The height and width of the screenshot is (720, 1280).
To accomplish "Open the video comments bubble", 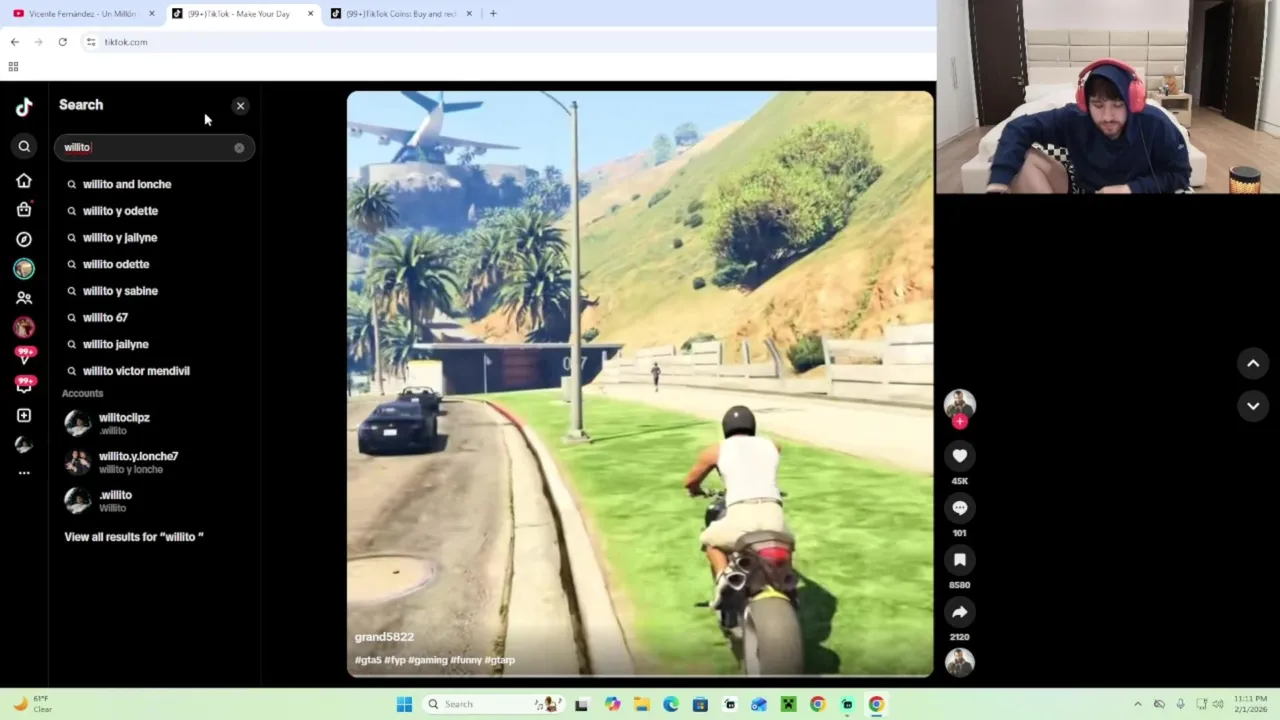I will 959,508.
